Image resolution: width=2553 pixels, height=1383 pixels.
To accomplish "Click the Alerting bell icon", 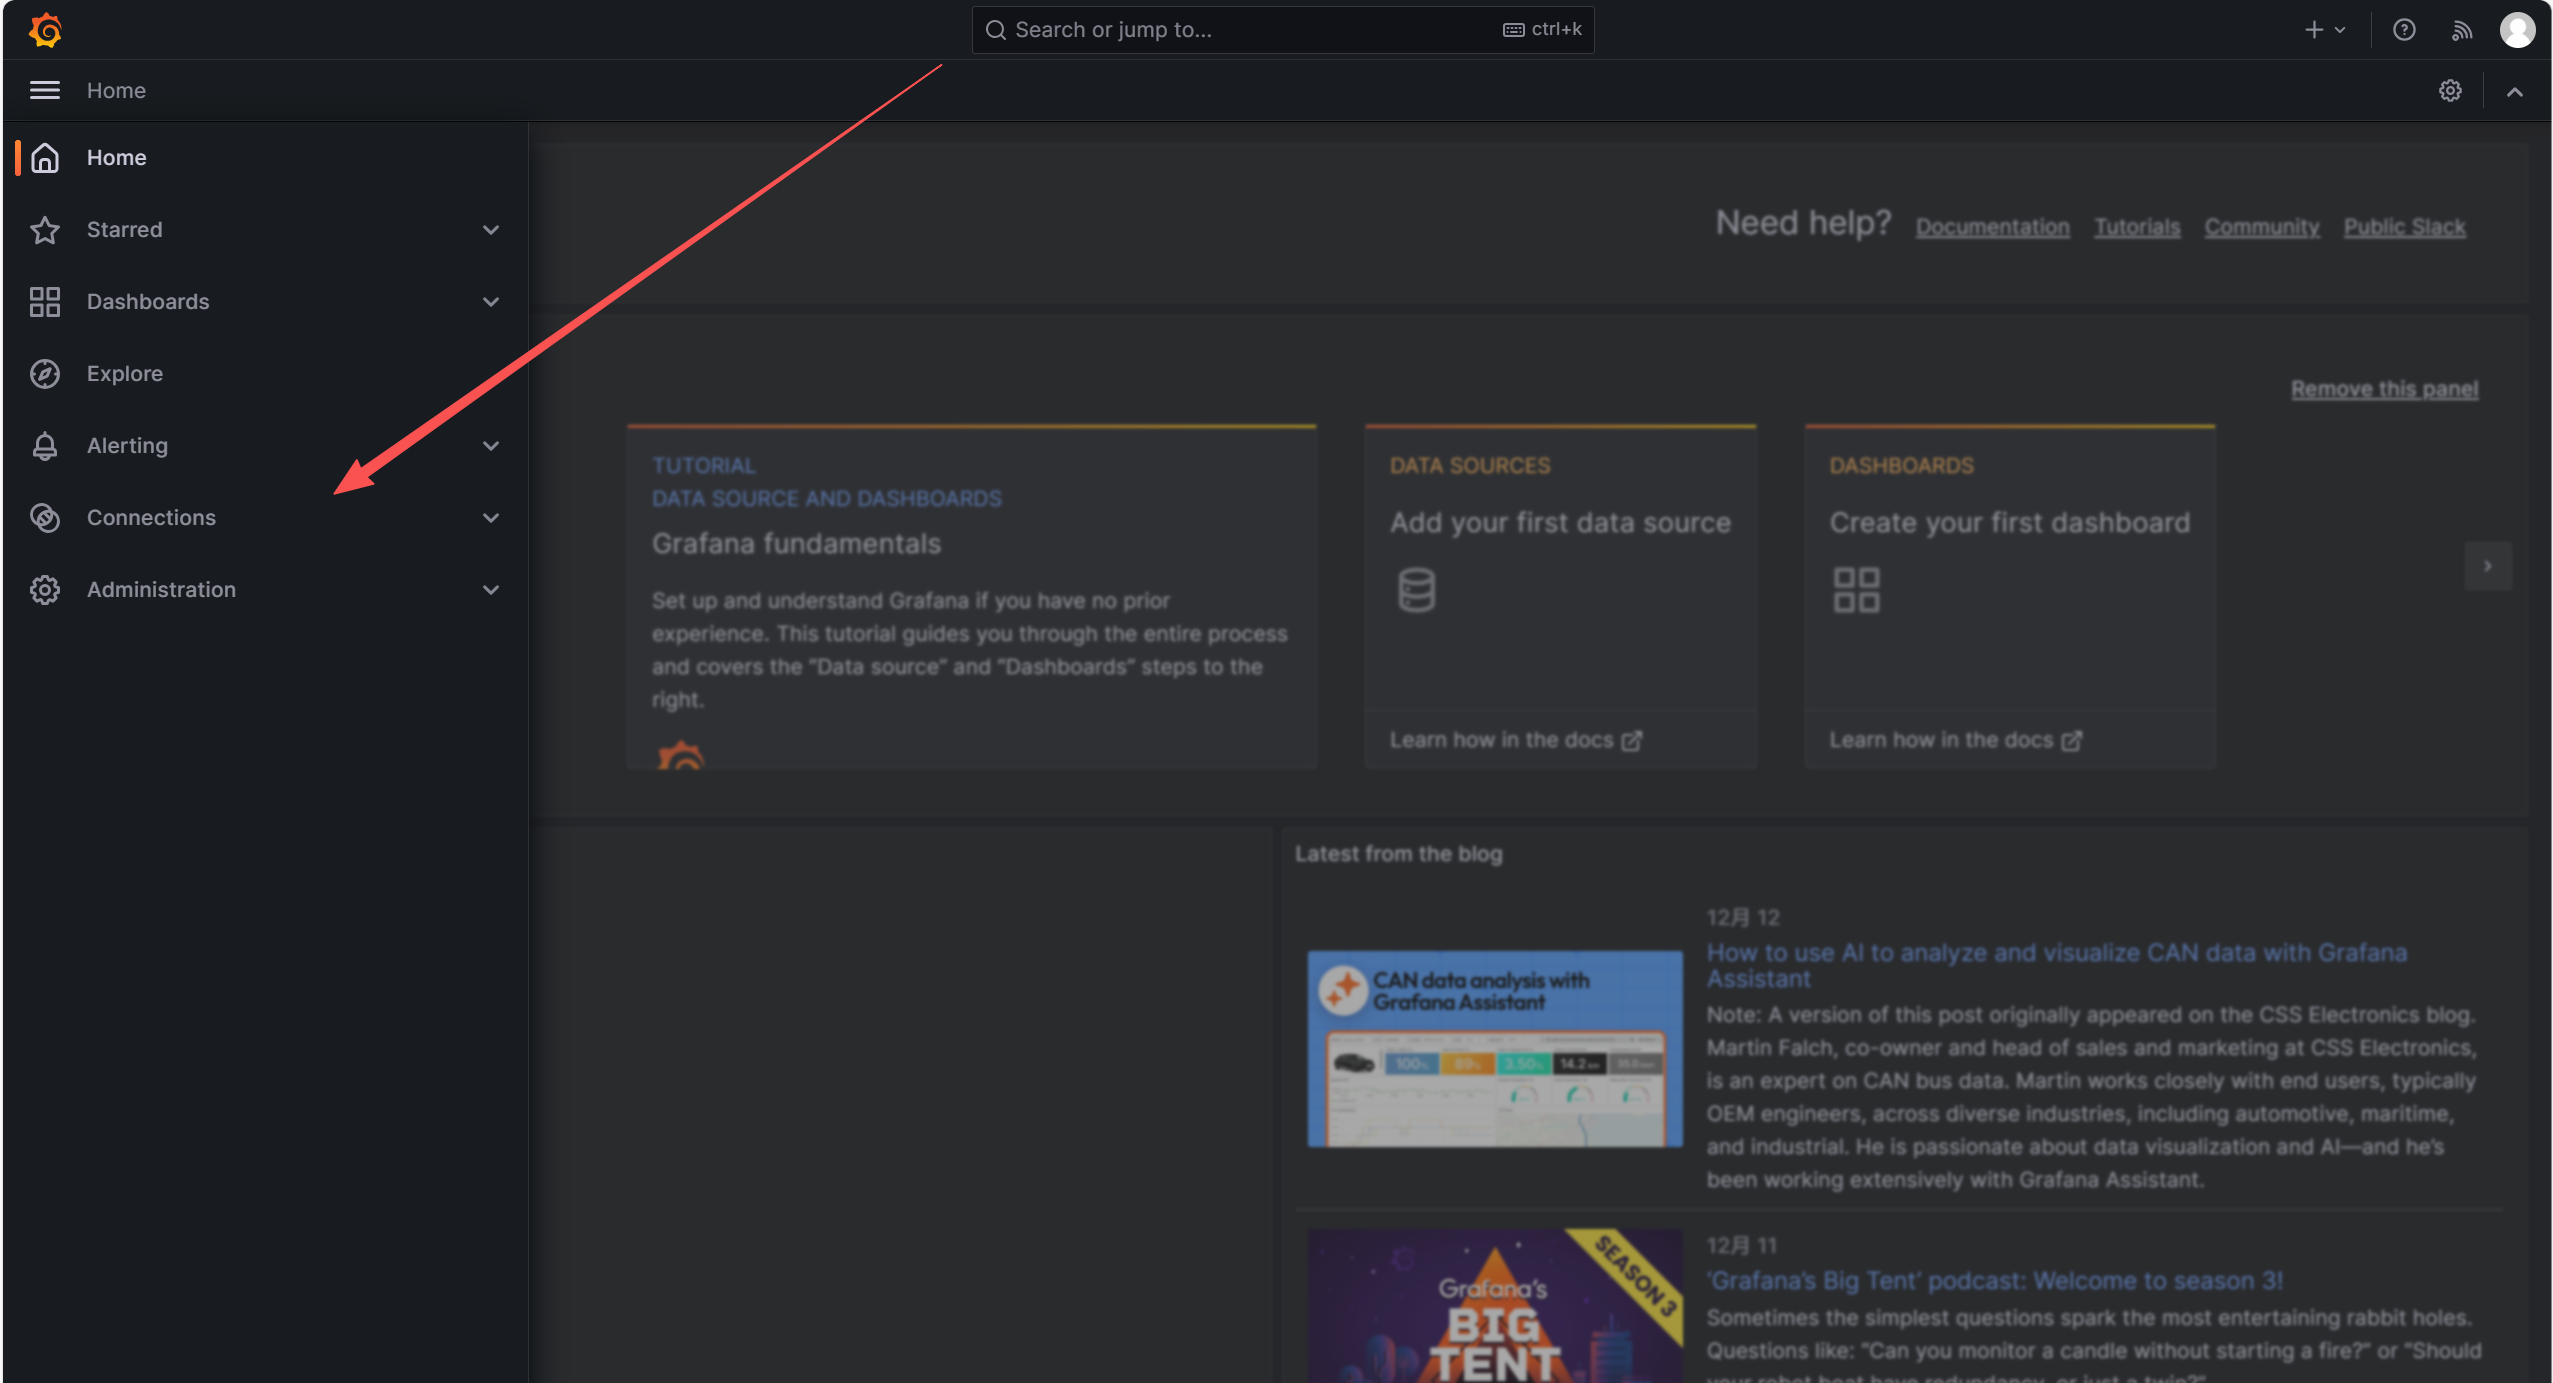I will [x=44, y=445].
